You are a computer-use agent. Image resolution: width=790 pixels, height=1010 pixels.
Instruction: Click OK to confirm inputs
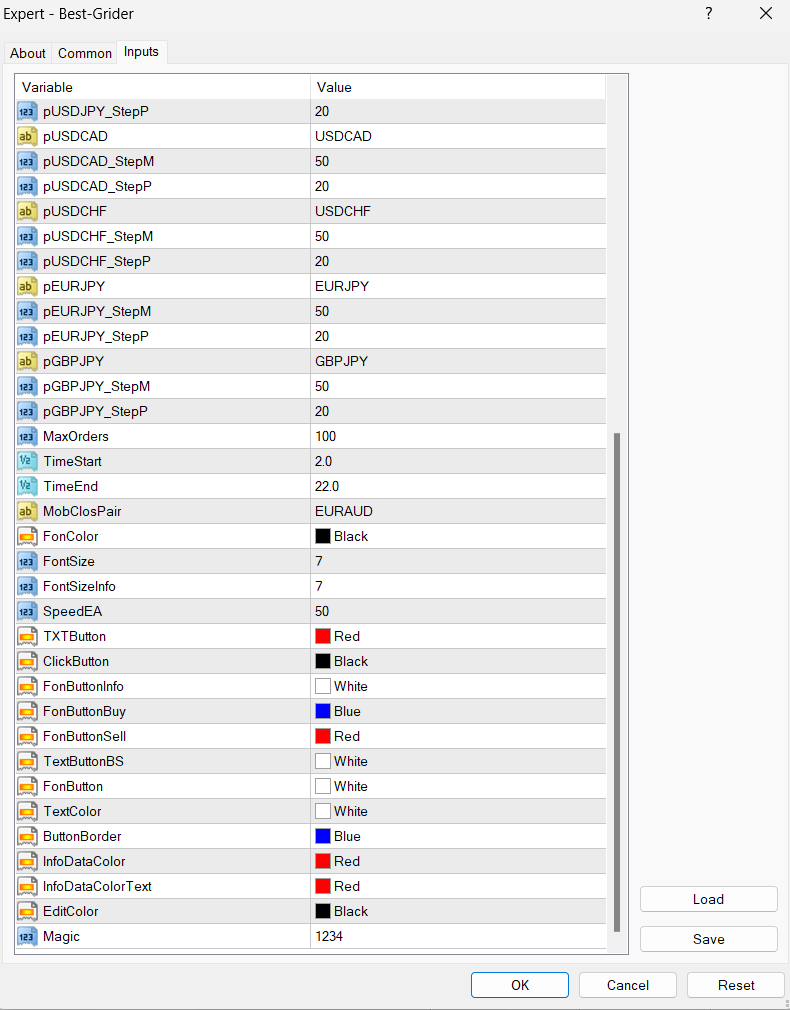pos(520,985)
